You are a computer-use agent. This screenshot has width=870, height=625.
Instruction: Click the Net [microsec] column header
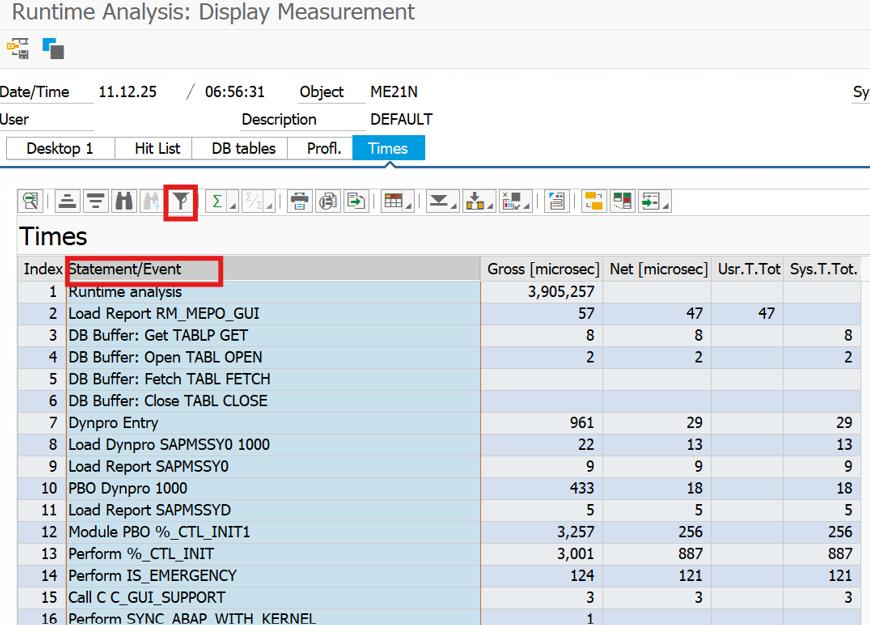(x=658, y=269)
